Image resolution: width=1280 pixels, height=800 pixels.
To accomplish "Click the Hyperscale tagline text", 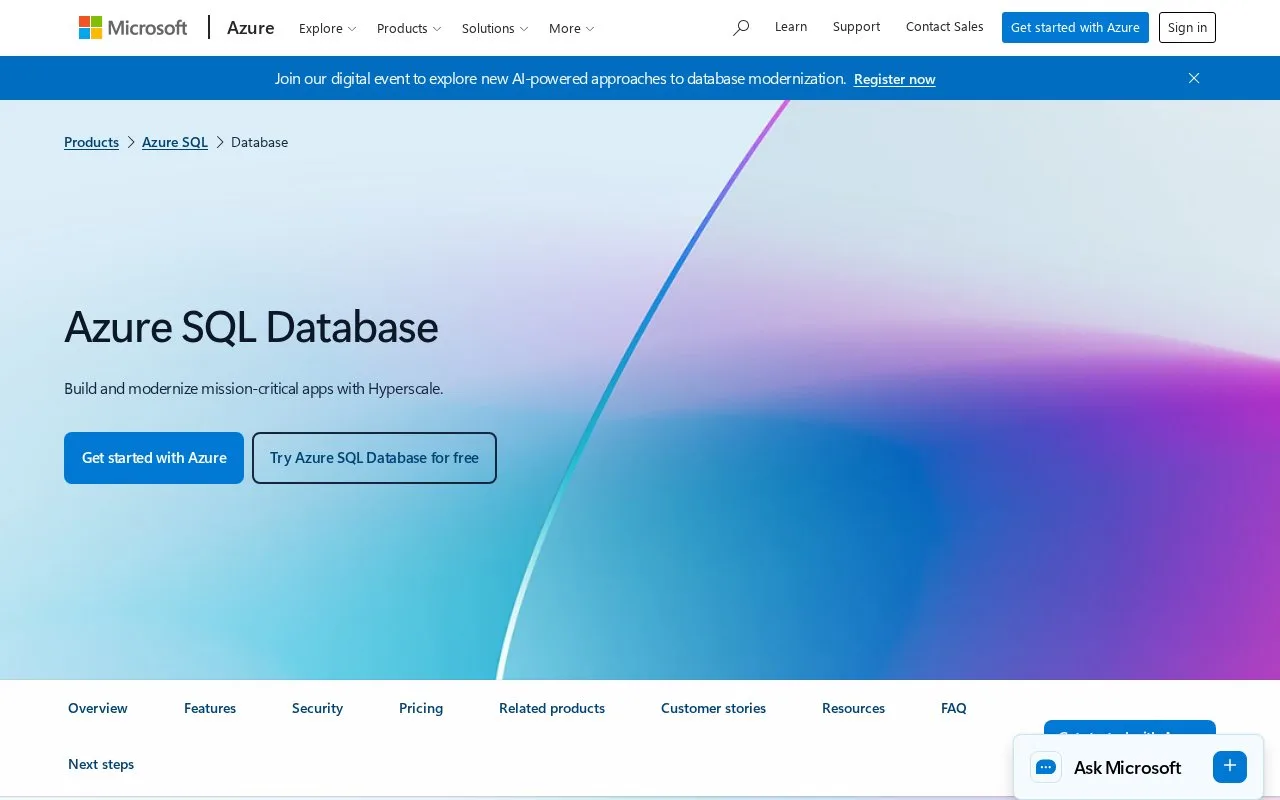I will click(x=253, y=388).
